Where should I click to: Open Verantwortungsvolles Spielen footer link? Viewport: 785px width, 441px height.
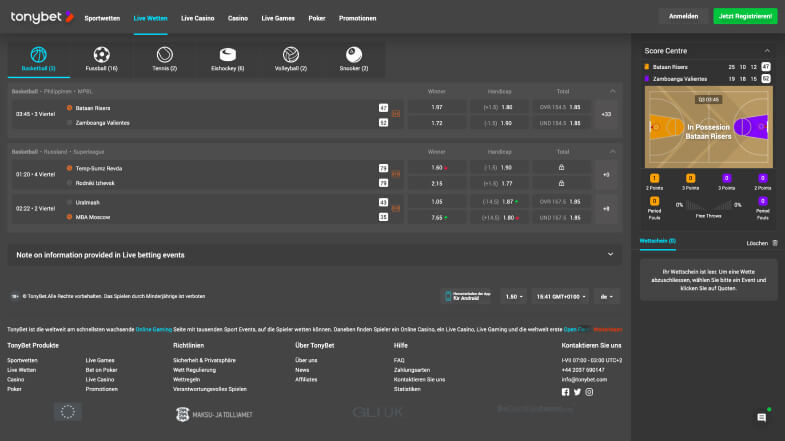[x=210, y=389]
